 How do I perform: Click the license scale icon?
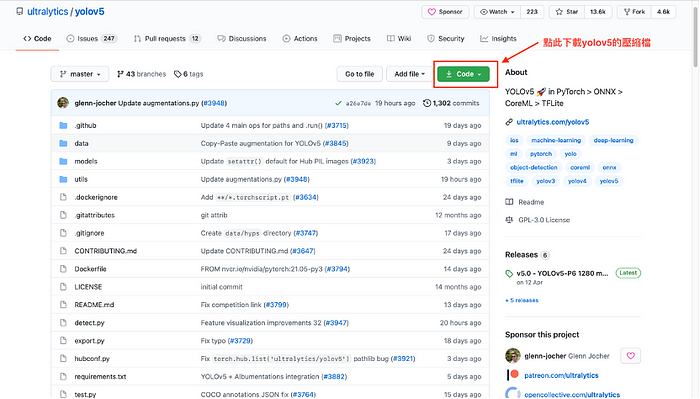(x=509, y=220)
